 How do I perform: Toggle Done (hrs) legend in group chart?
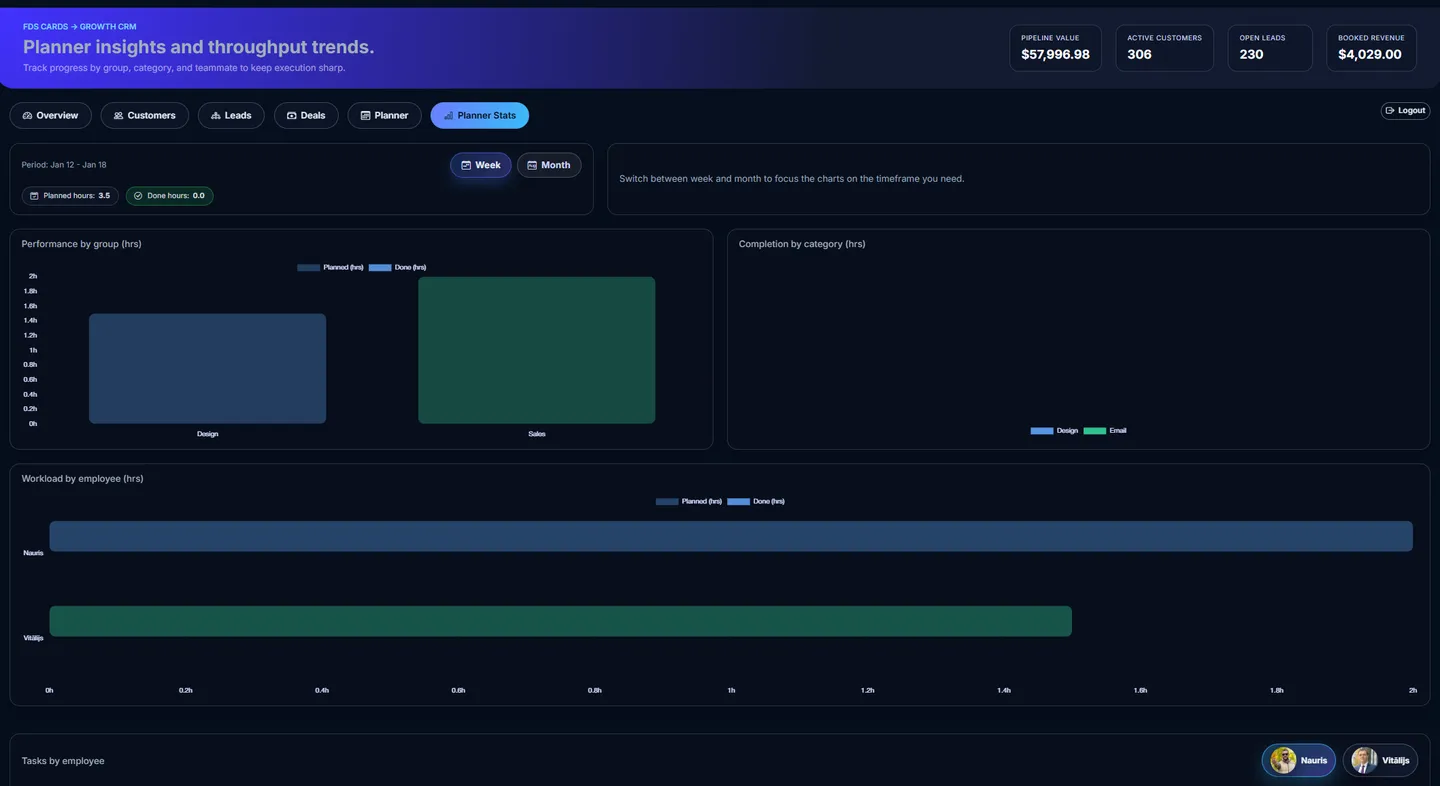(397, 267)
